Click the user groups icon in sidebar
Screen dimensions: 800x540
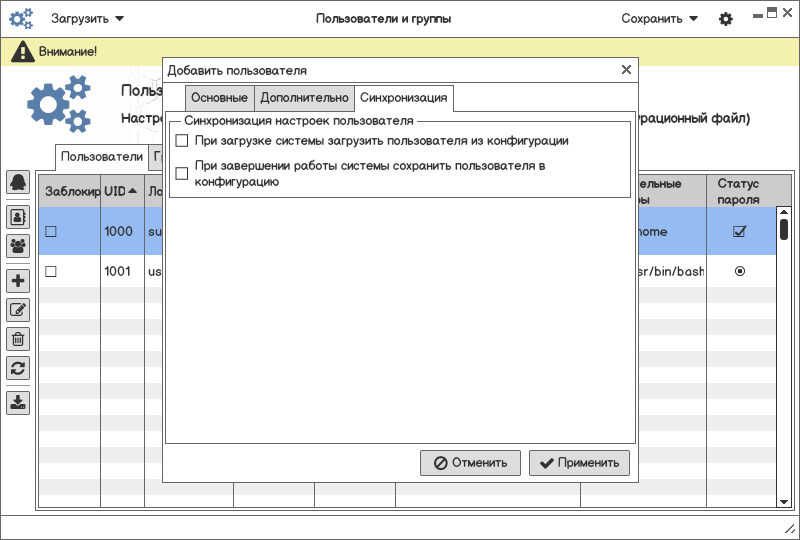[18, 246]
